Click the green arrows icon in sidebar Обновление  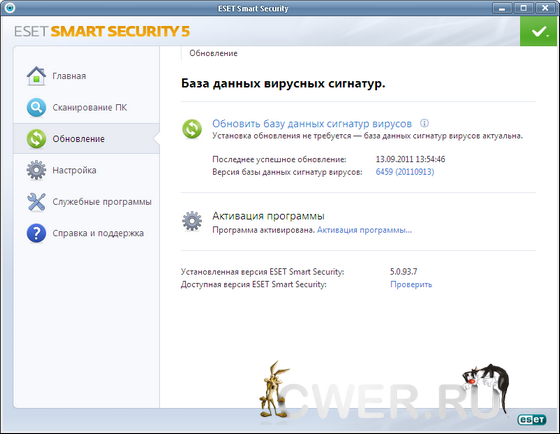click(36, 139)
